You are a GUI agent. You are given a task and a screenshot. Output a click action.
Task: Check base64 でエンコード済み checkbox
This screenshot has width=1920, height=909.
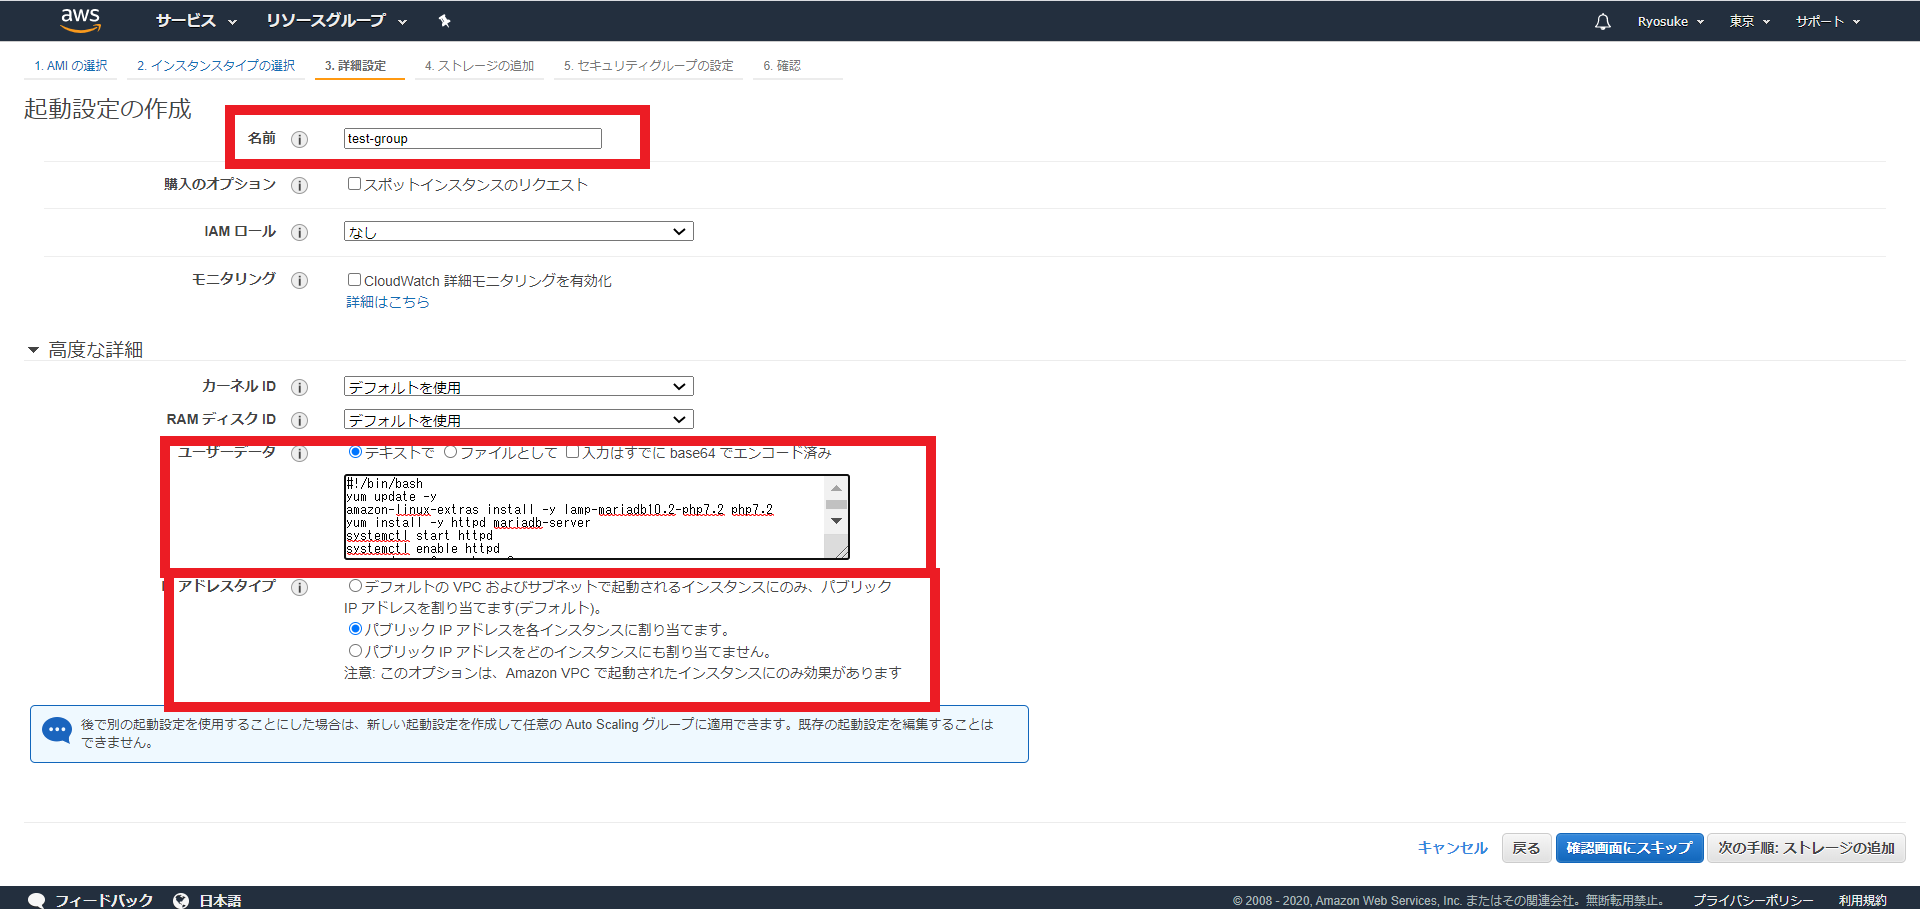[x=573, y=452]
